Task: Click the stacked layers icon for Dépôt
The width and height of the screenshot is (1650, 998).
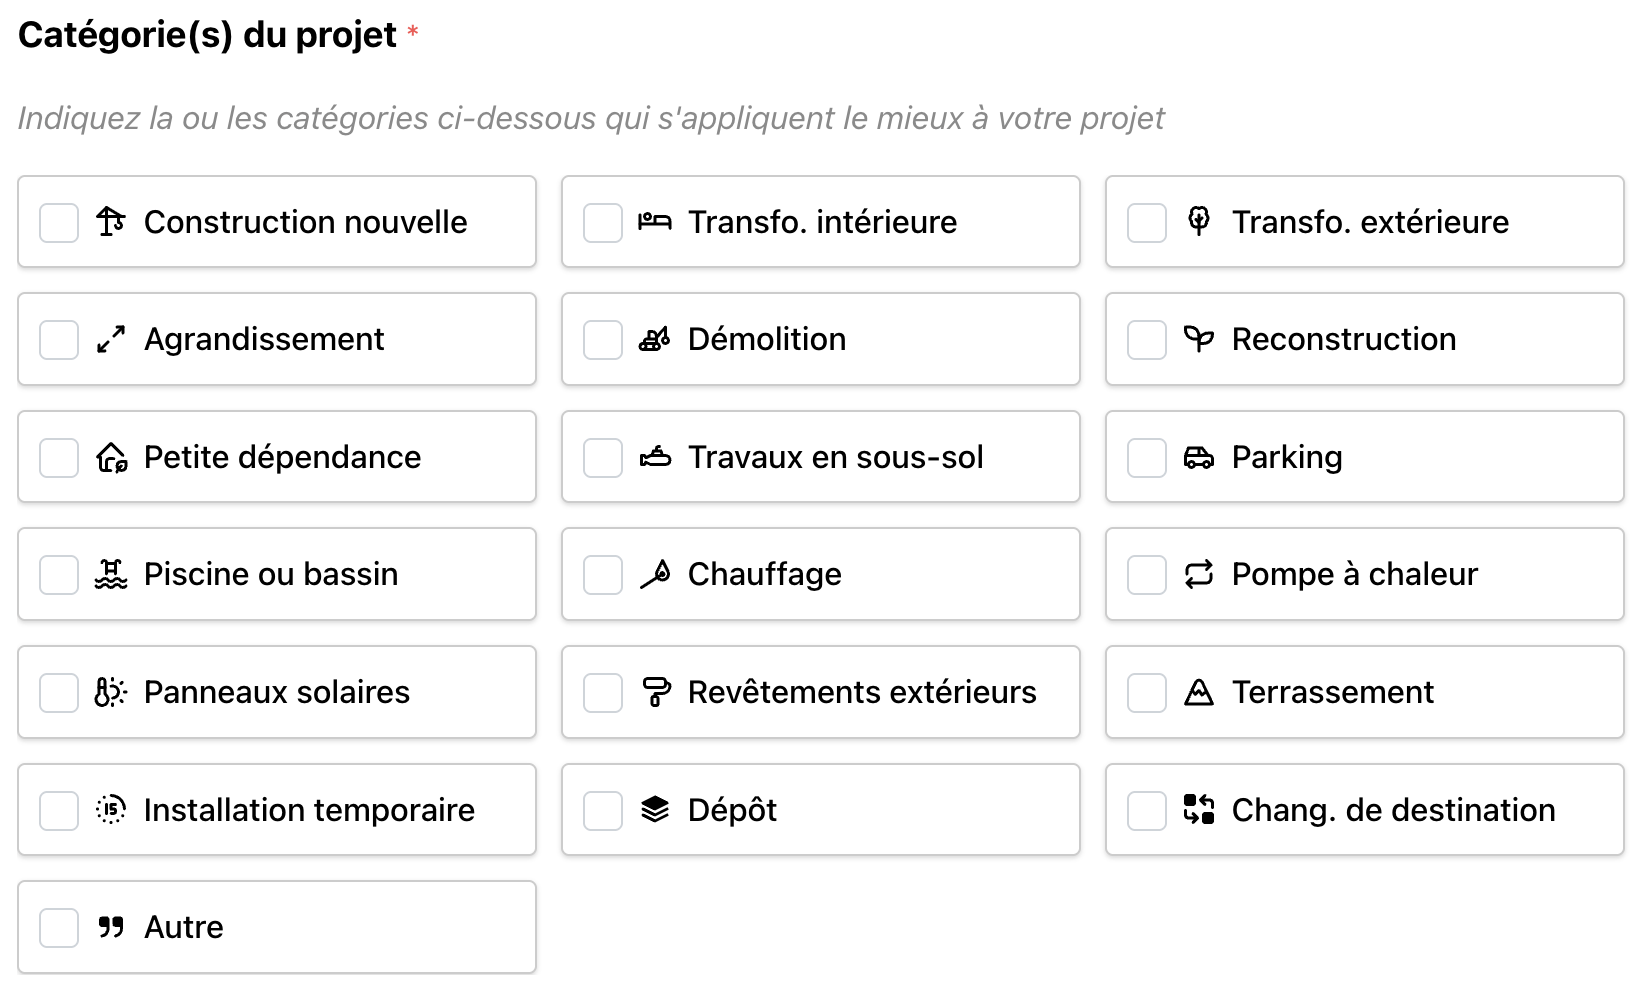Action: [x=654, y=809]
